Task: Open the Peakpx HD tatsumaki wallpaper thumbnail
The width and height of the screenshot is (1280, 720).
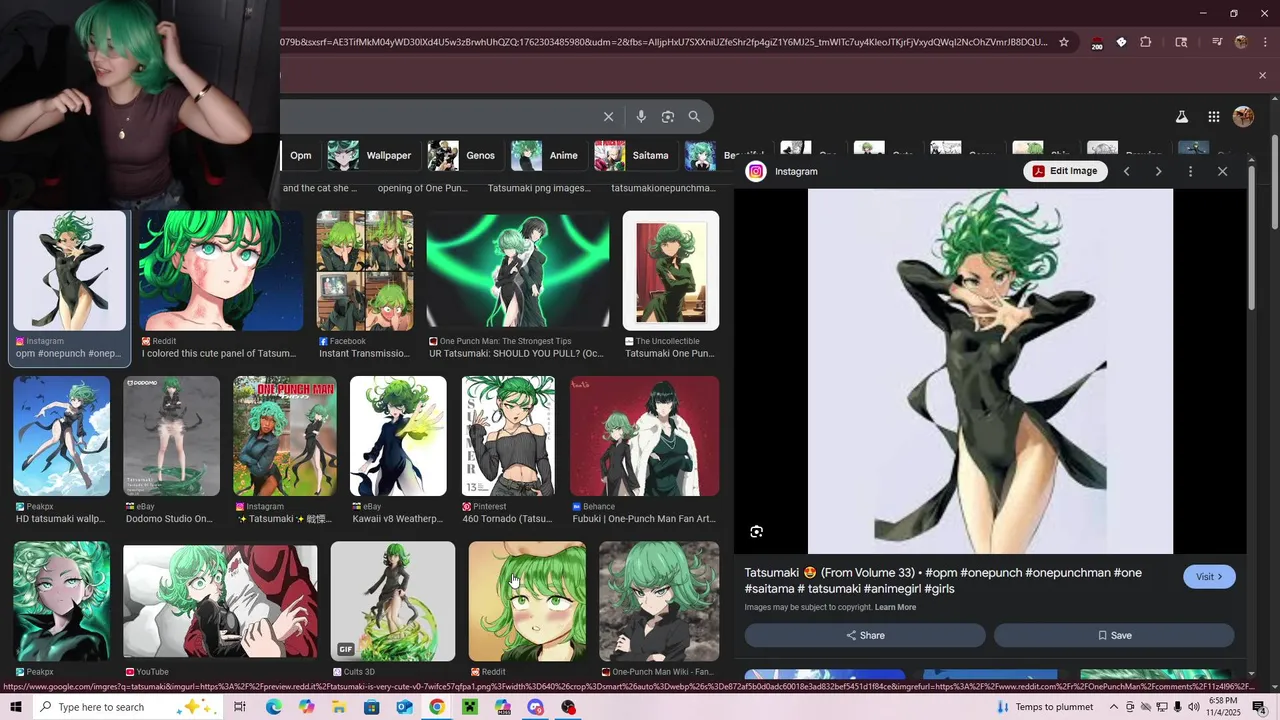Action: [x=62, y=436]
